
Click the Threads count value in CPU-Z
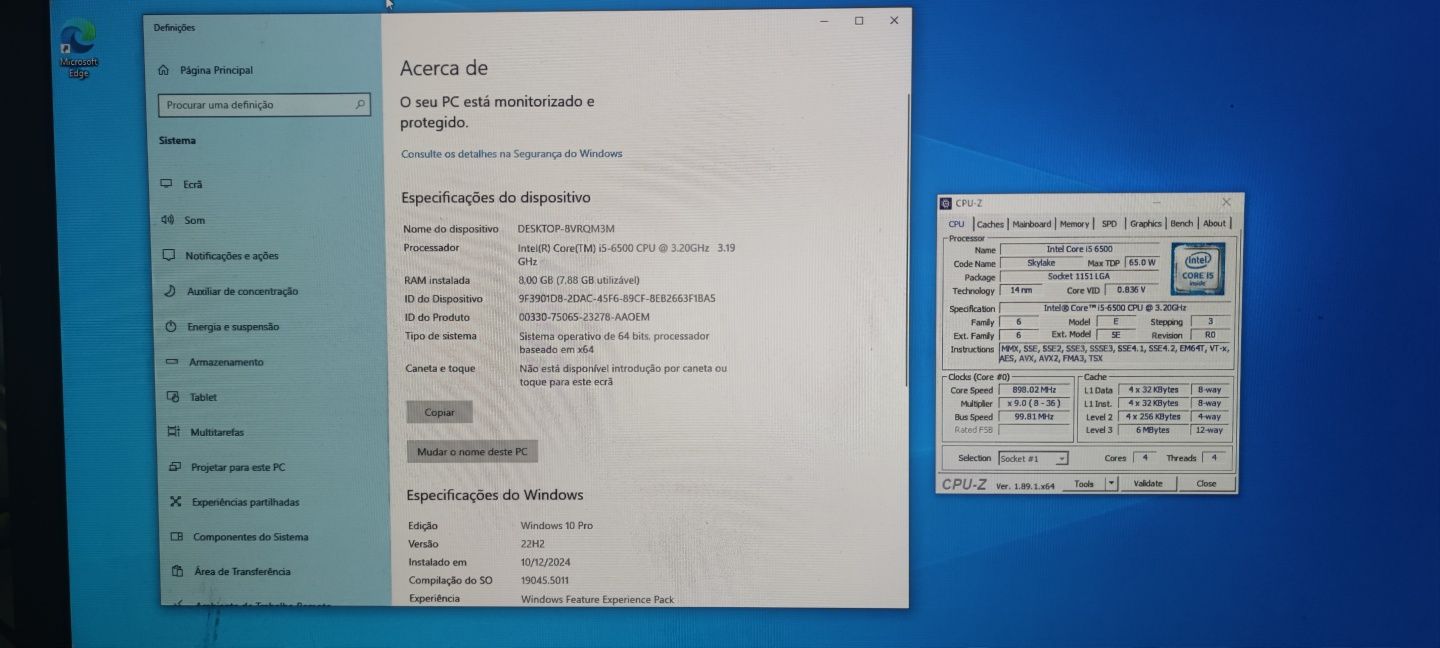pyautogui.click(x=1214, y=458)
